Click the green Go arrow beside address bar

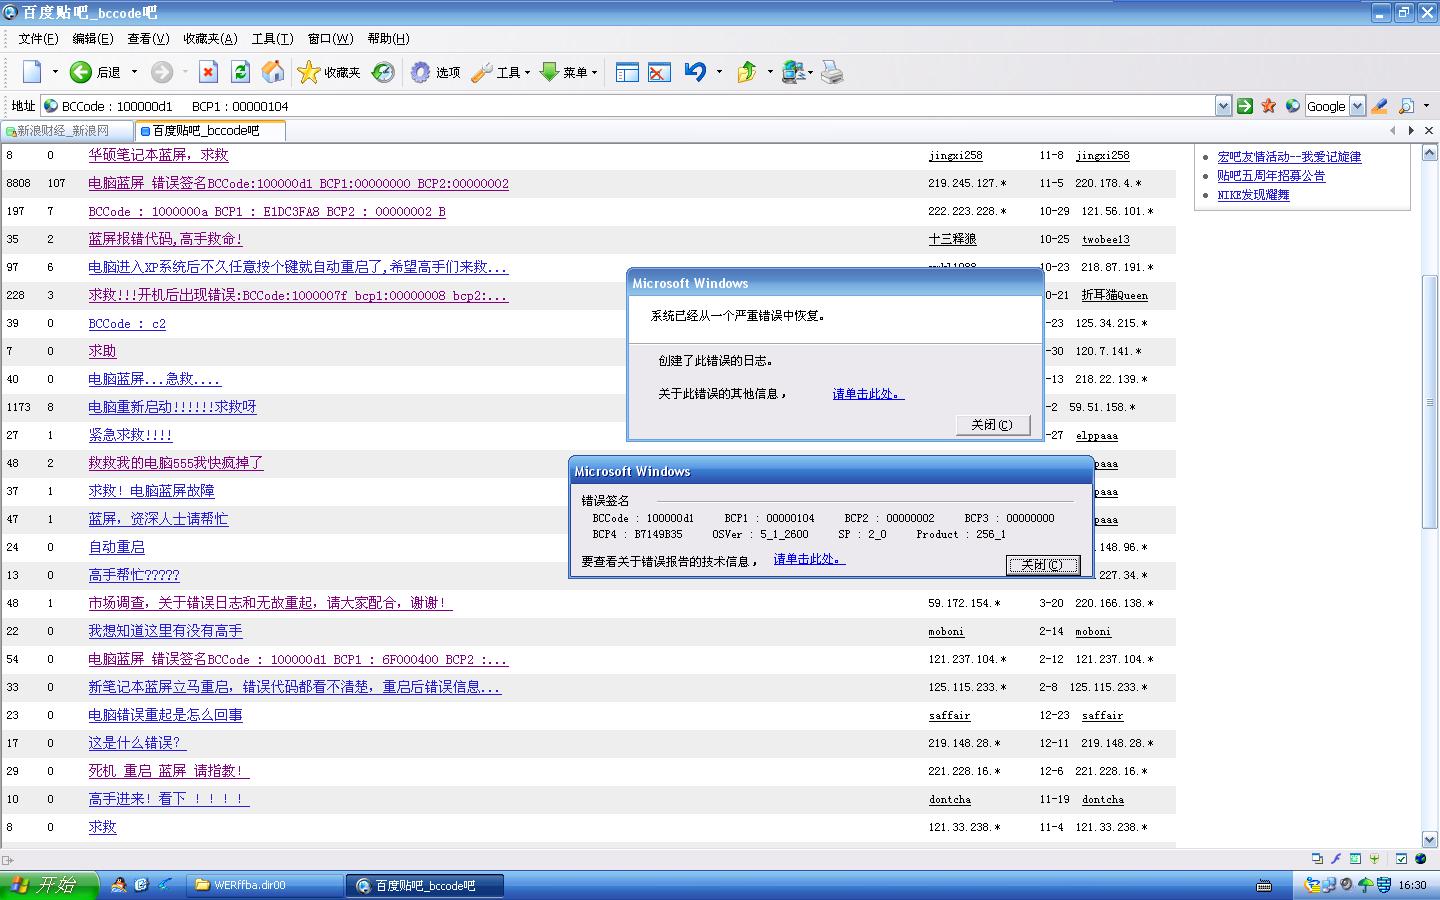[1245, 106]
